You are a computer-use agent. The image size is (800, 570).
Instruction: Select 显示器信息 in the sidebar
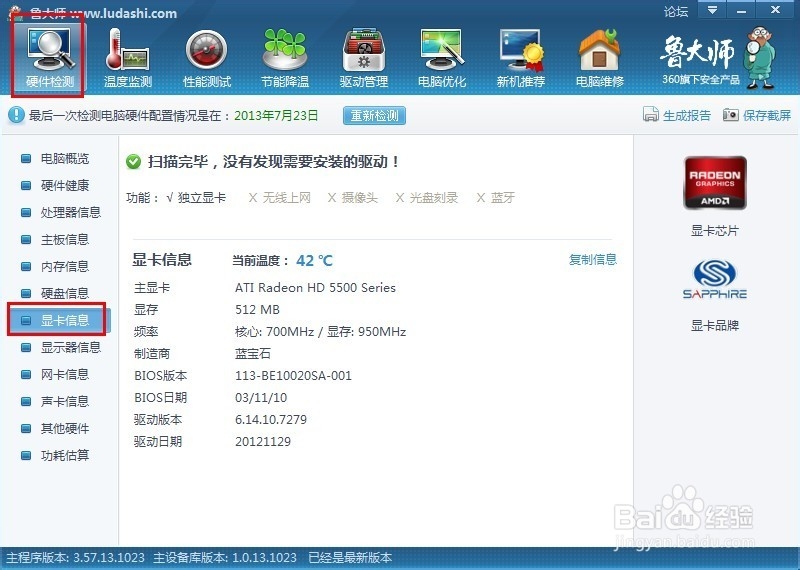pos(70,348)
